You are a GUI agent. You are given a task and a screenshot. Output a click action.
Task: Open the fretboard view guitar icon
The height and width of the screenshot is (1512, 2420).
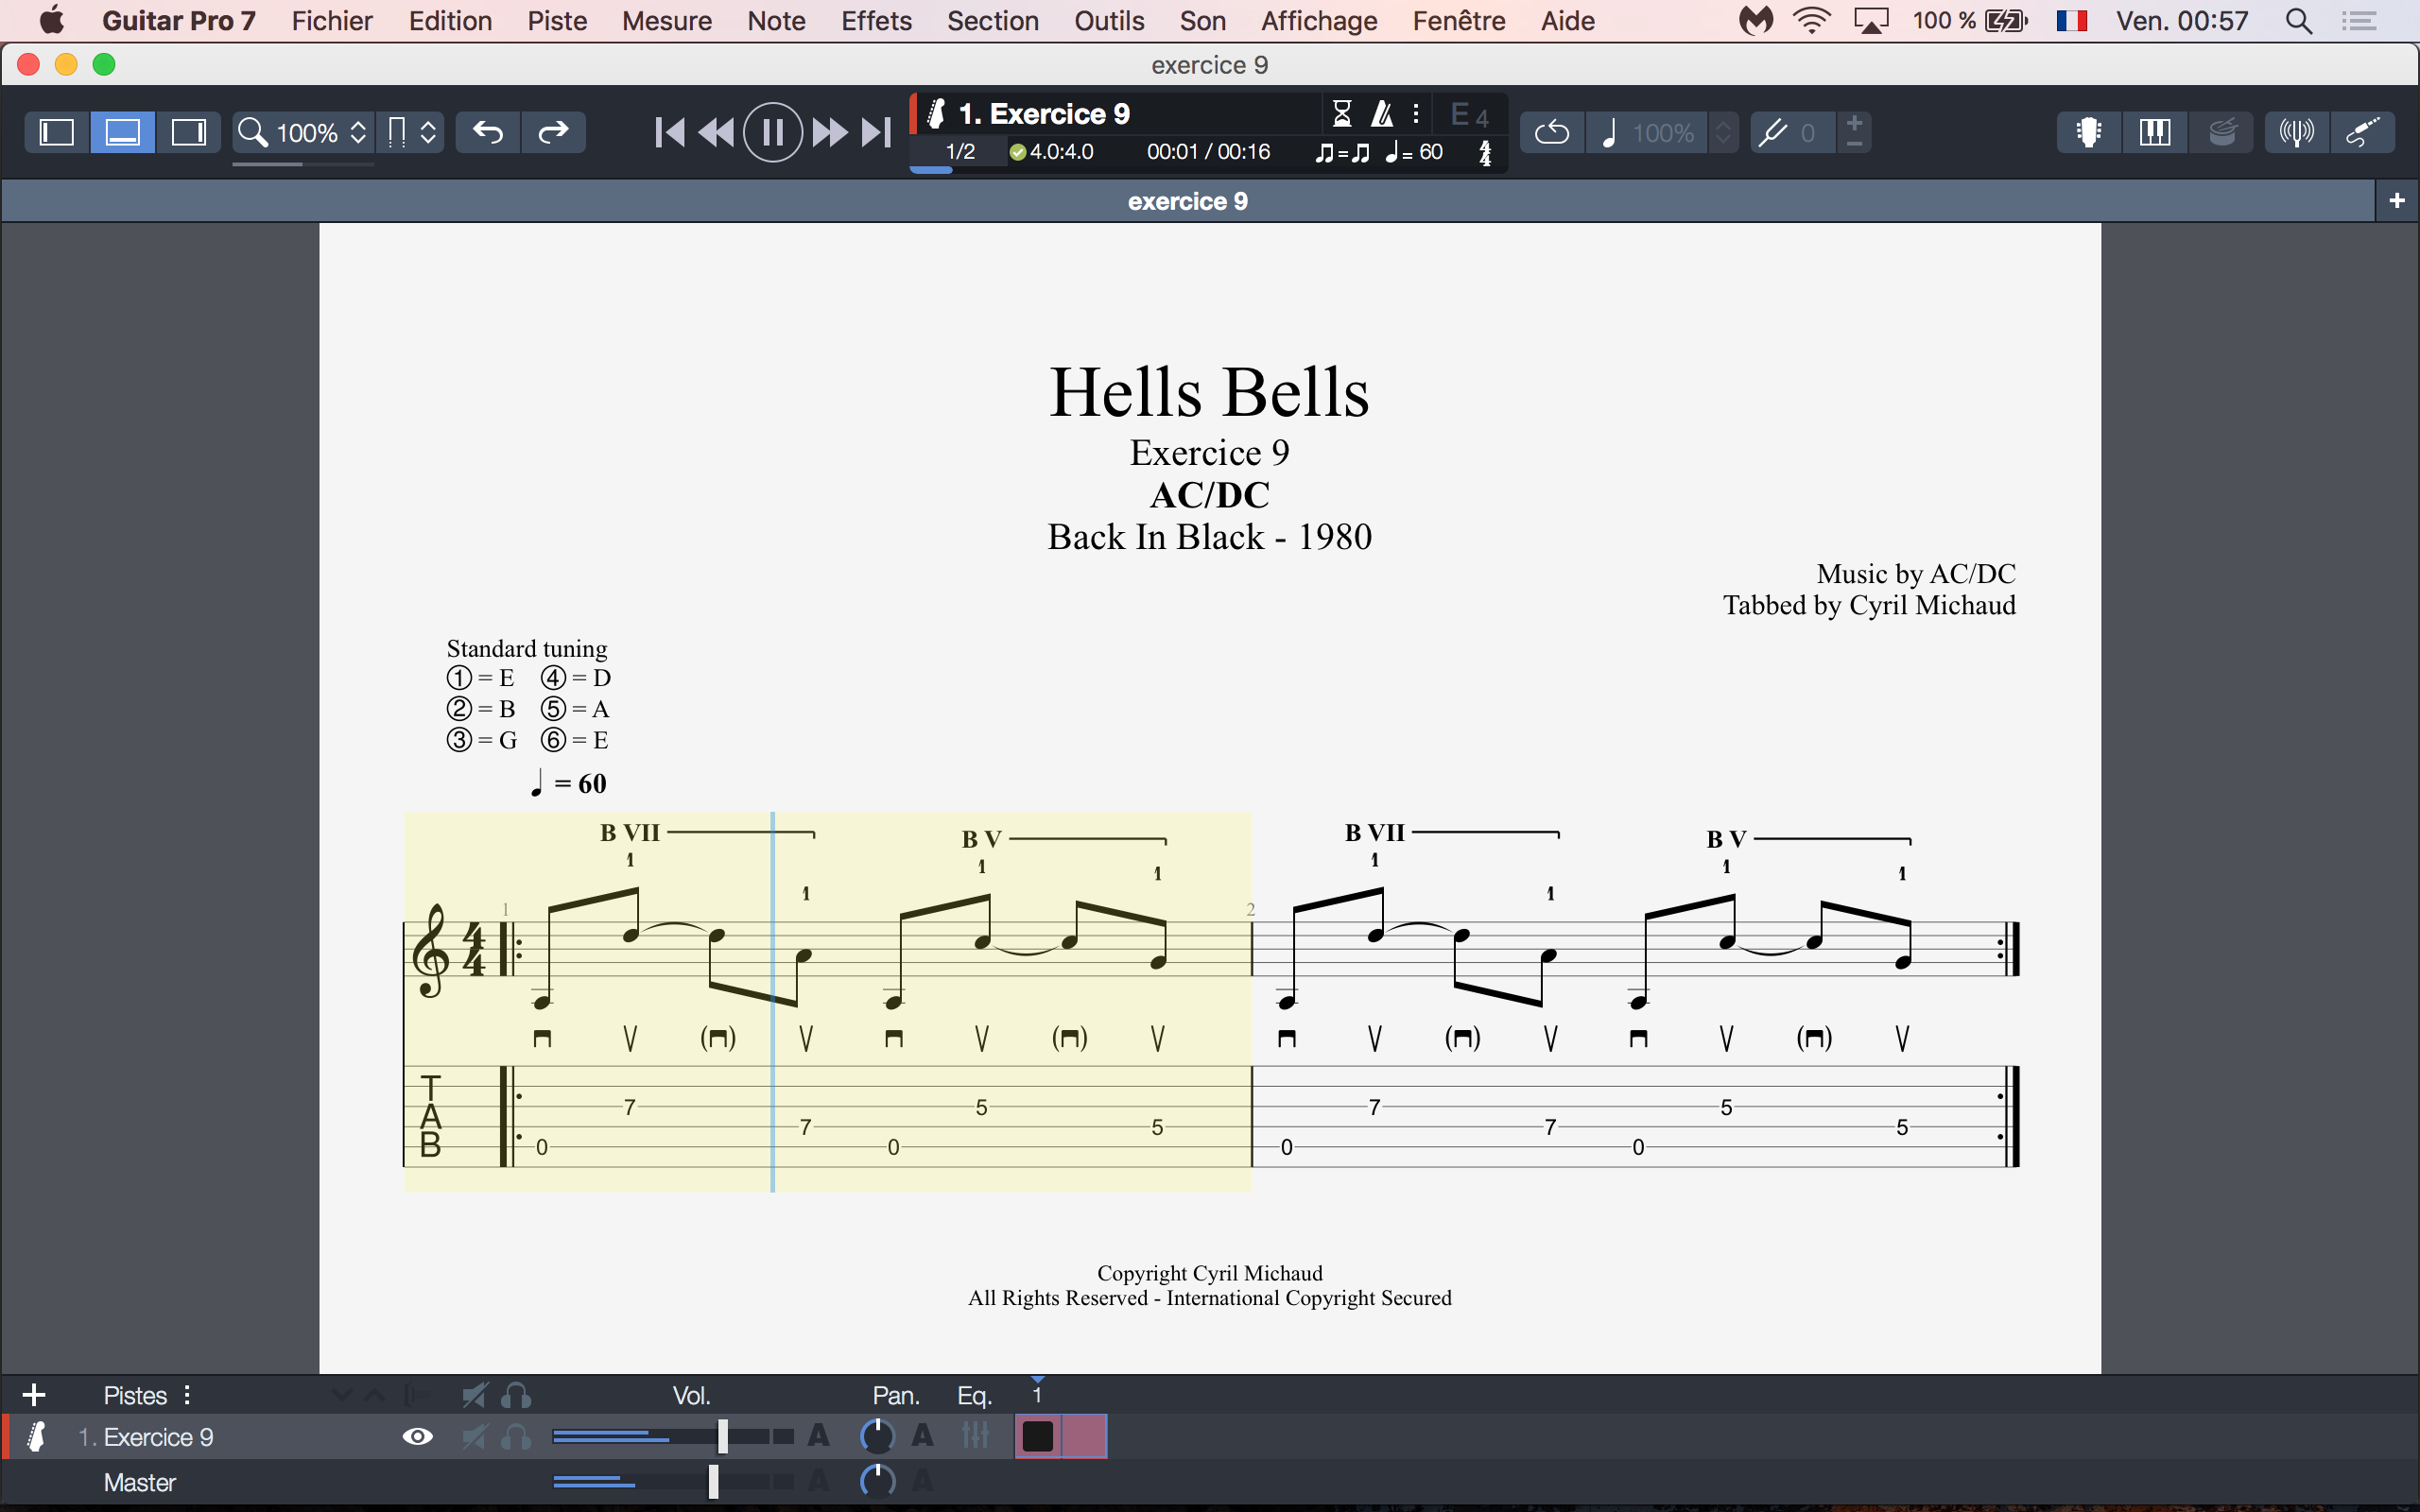2088,132
